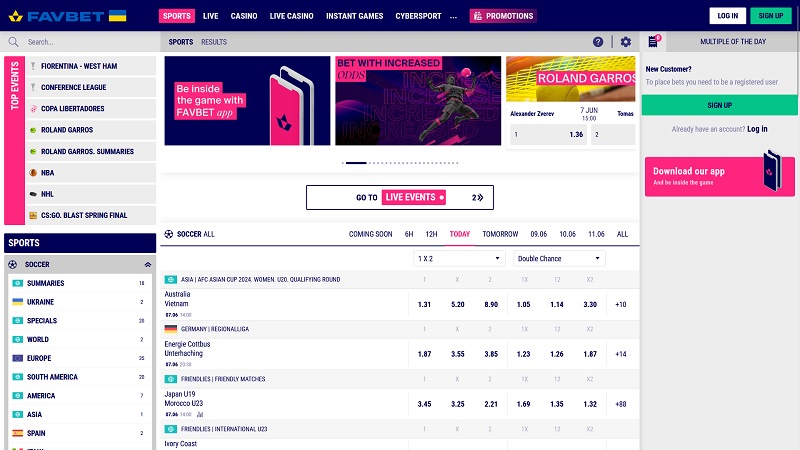Screen dimensions: 800x450
Task: Click the Conference League trophy icon
Action: click(x=33, y=87)
